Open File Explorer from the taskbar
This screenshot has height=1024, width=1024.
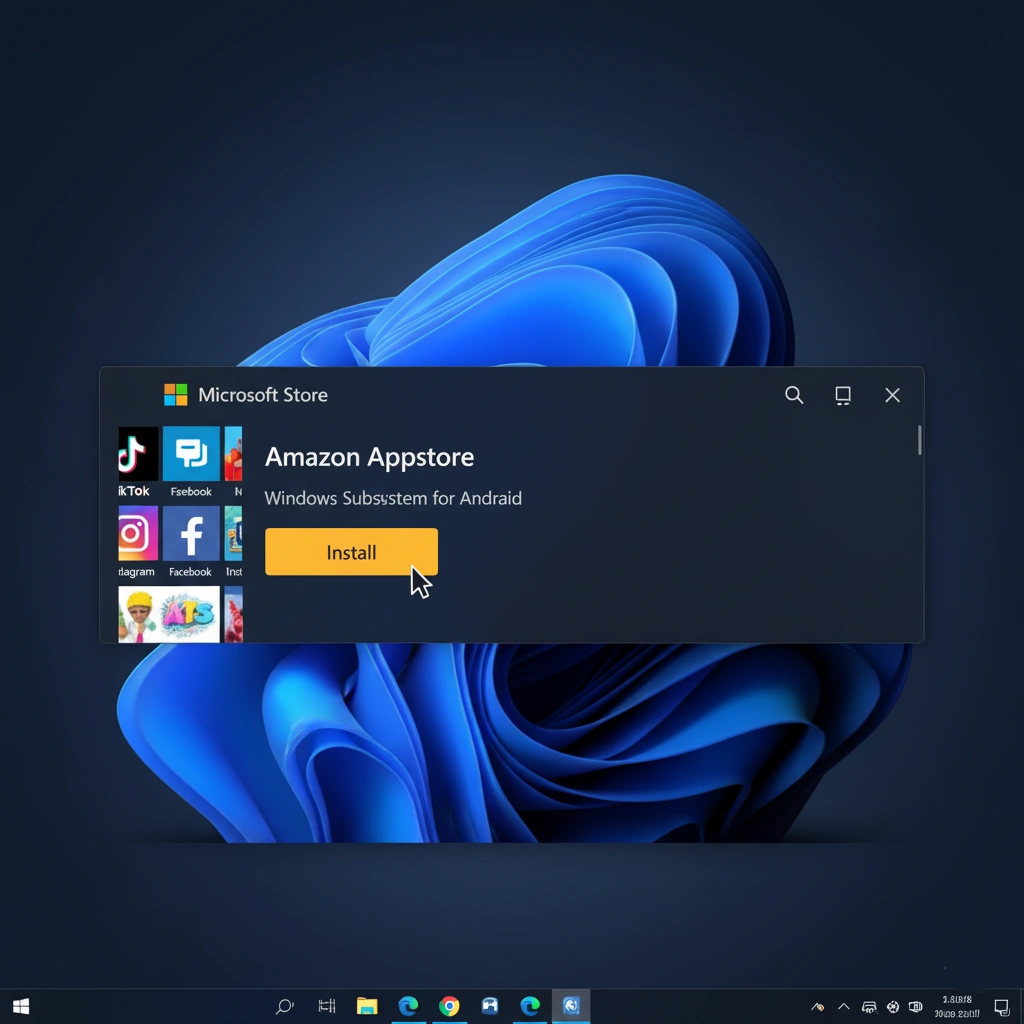click(366, 1006)
